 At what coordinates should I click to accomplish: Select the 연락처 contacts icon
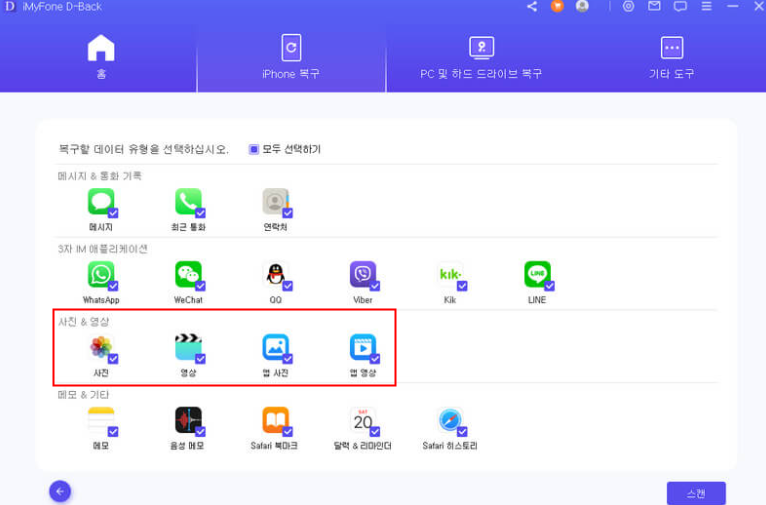click(x=275, y=201)
